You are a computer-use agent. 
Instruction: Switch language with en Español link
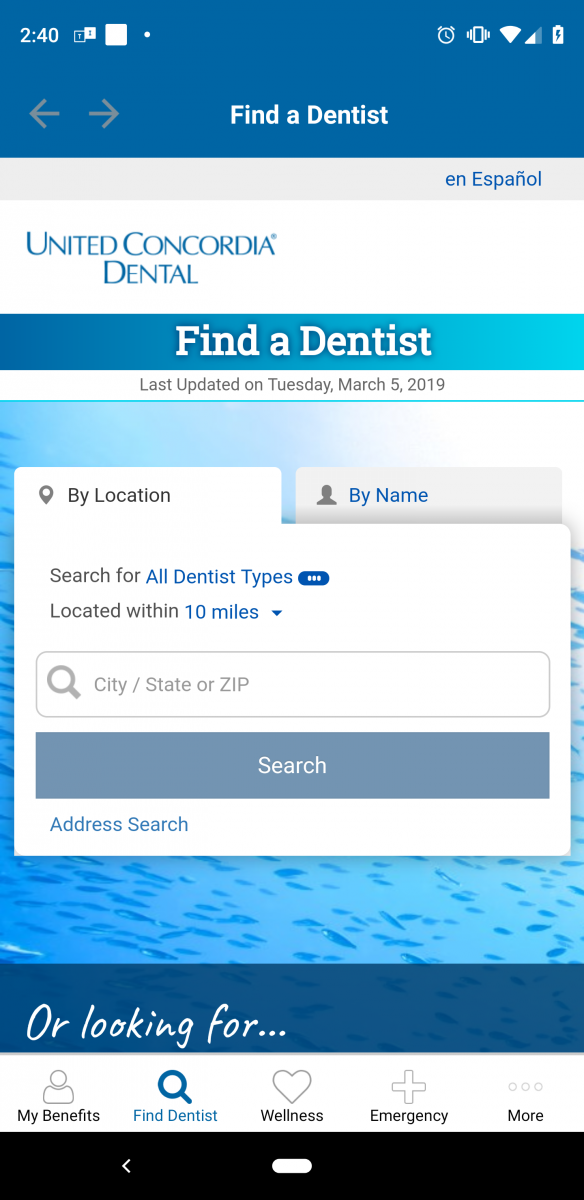click(x=493, y=179)
